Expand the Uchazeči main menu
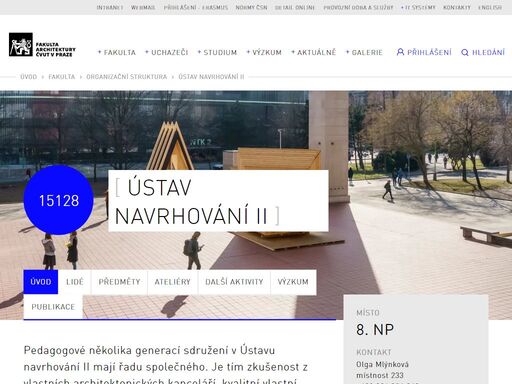512x384 pixels. [167, 52]
